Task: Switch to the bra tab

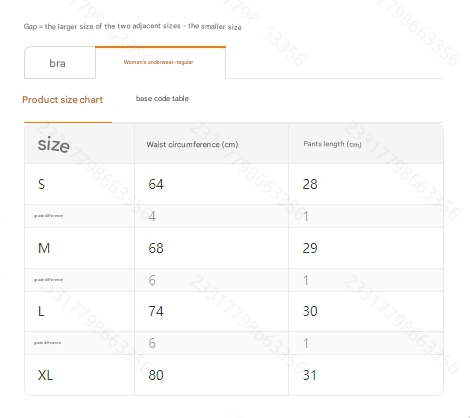Action: (x=60, y=63)
